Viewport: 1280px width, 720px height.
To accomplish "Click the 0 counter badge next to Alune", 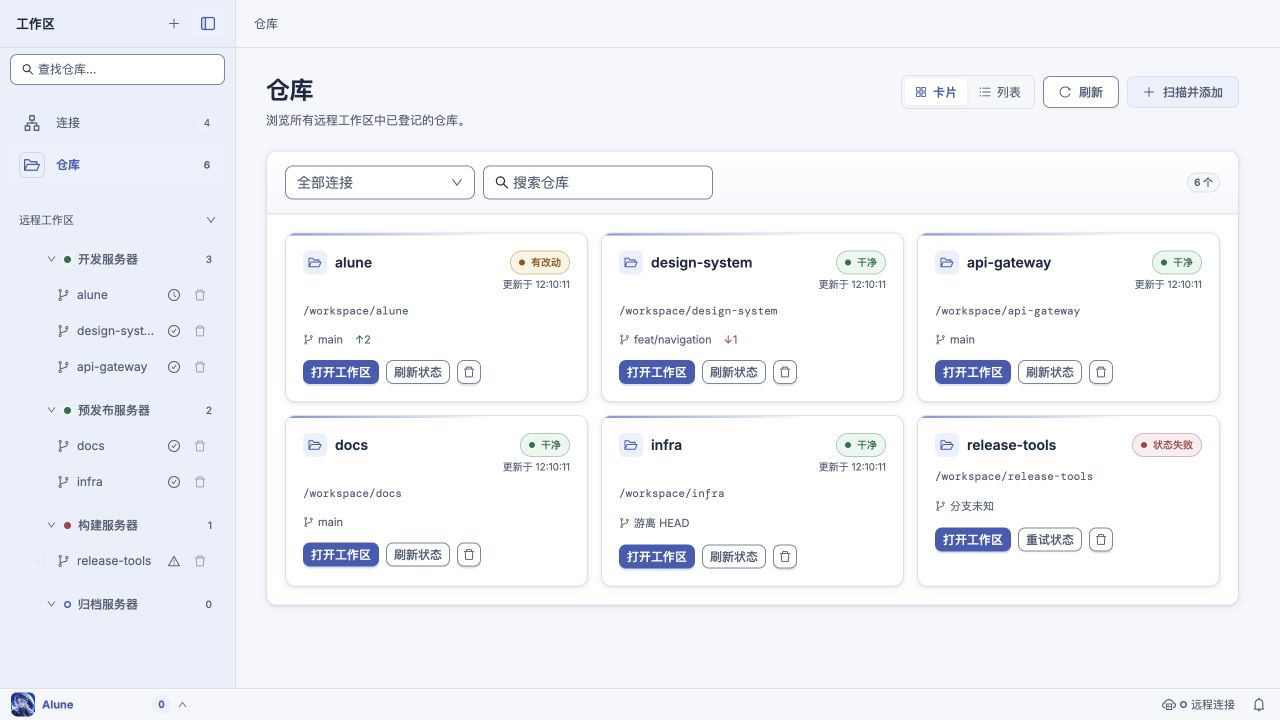I will pos(161,705).
